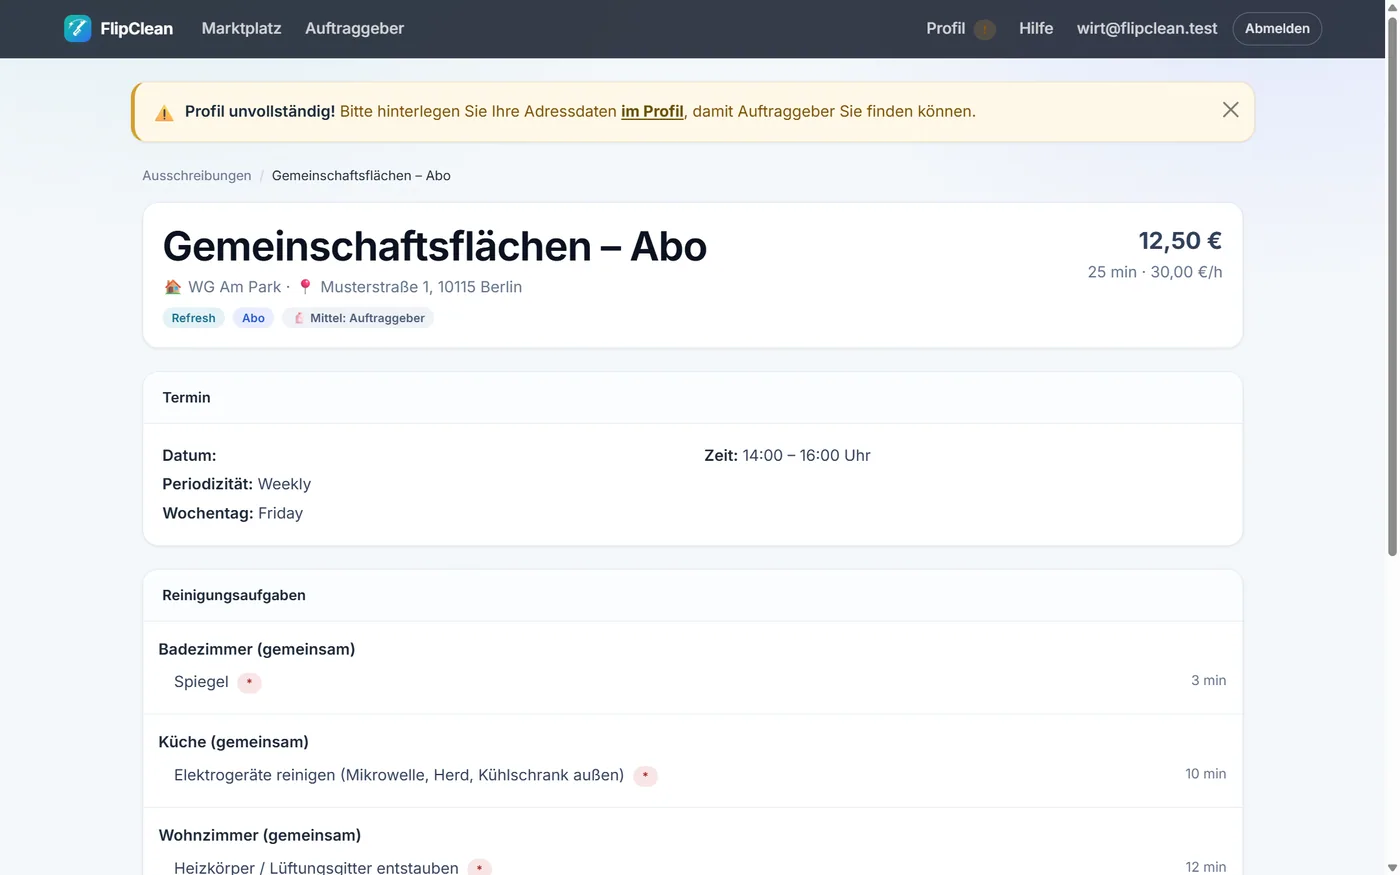Click the 'Reinigungsaufgaben' section header
Screen dimensions: 1400x875
[x=234, y=595]
